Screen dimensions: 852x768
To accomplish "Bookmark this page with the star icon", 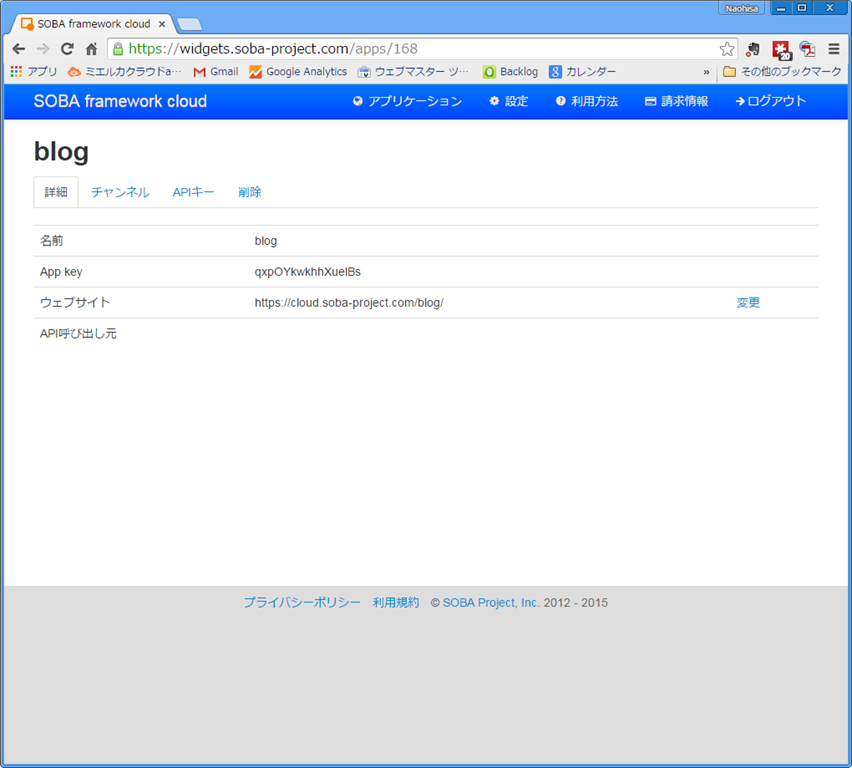I will pos(726,49).
